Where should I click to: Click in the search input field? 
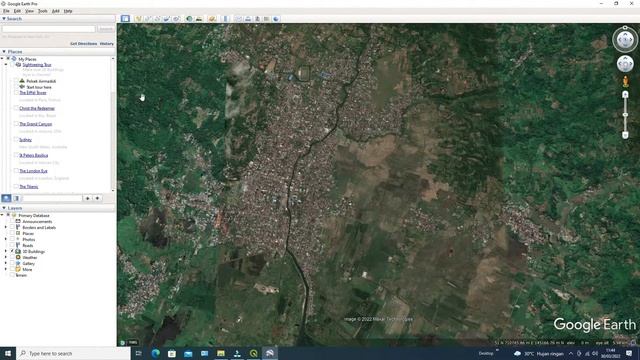(x=49, y=29)
